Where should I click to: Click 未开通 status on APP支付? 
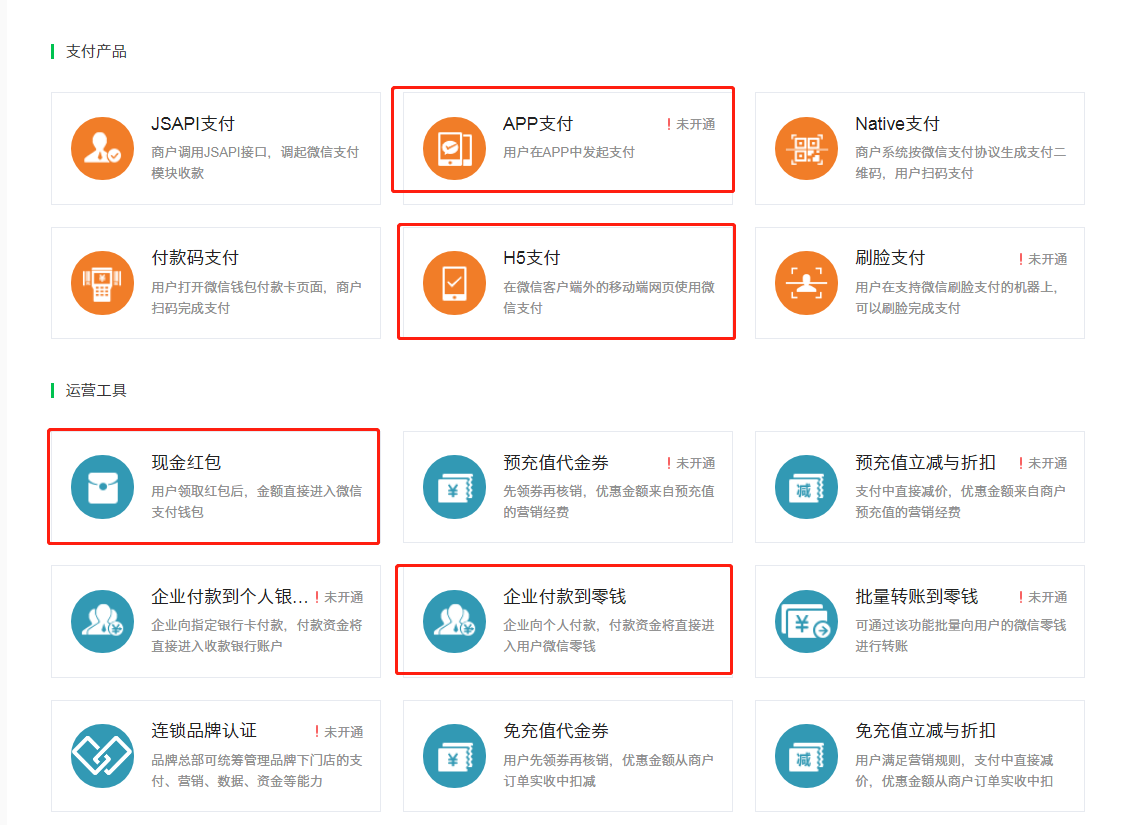(x=691, y=125)
